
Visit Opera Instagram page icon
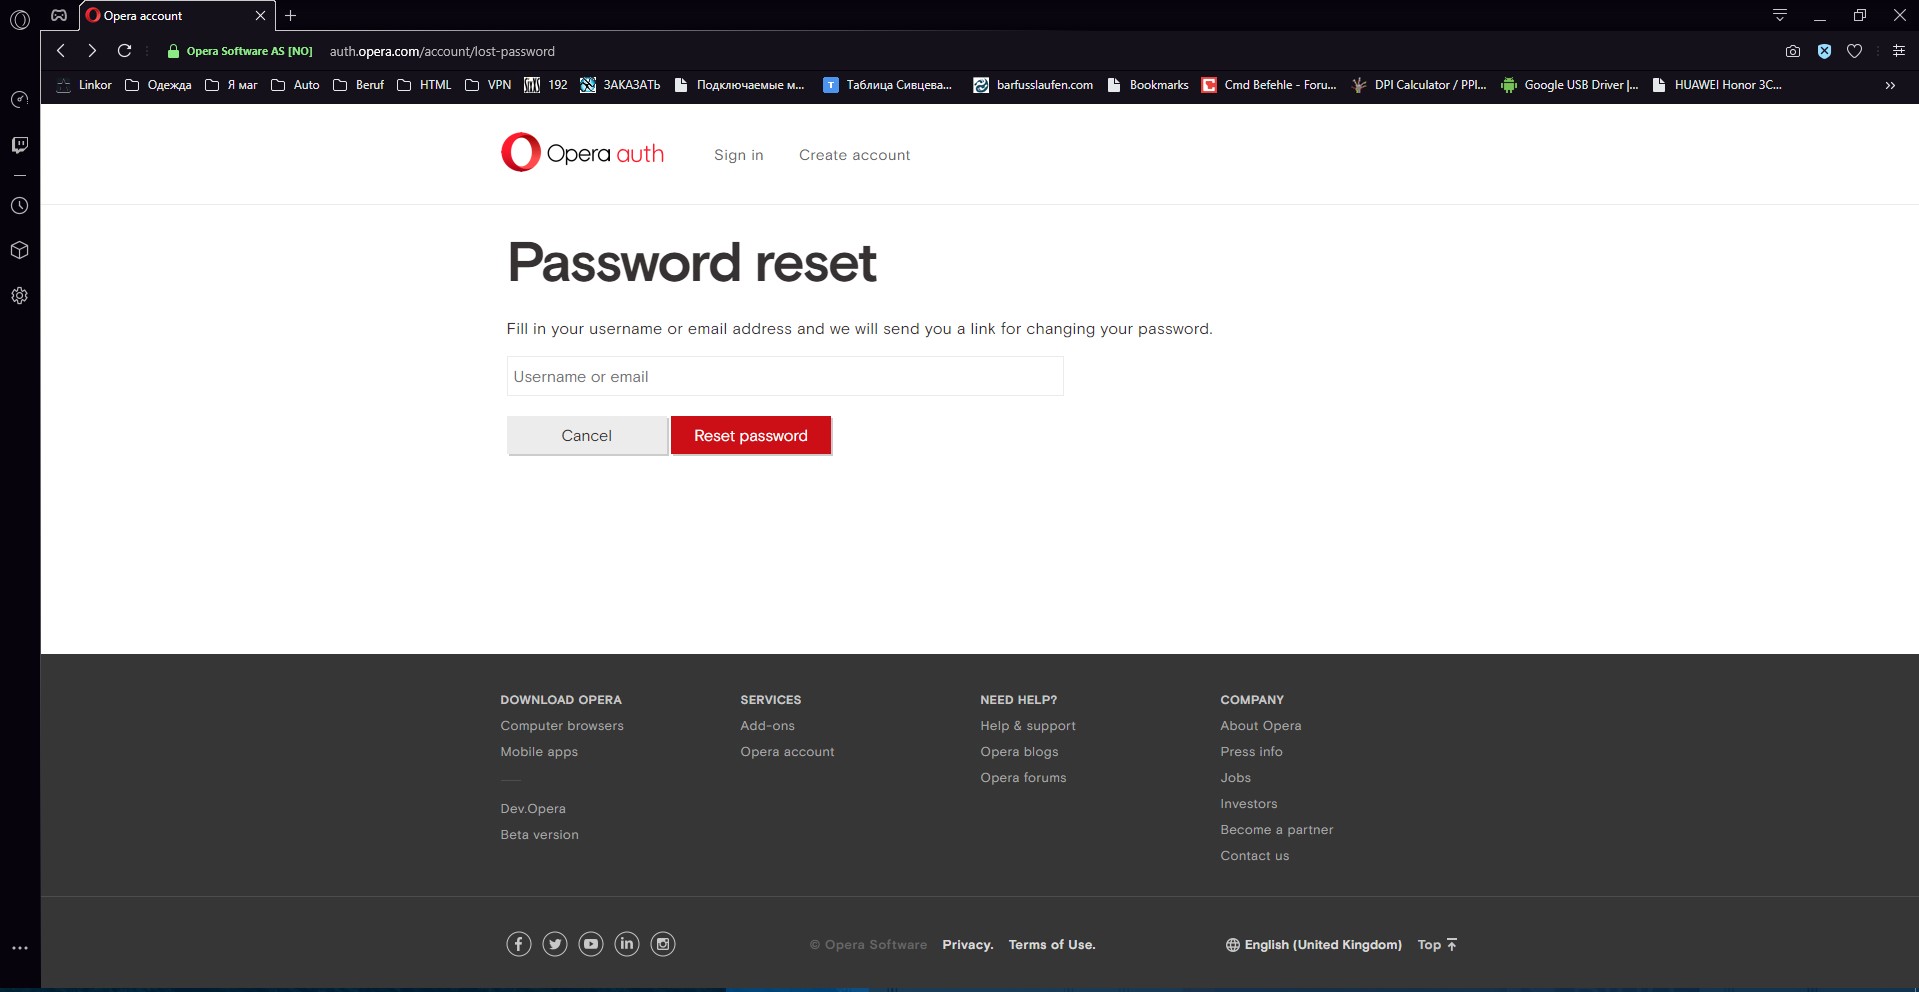663,944
